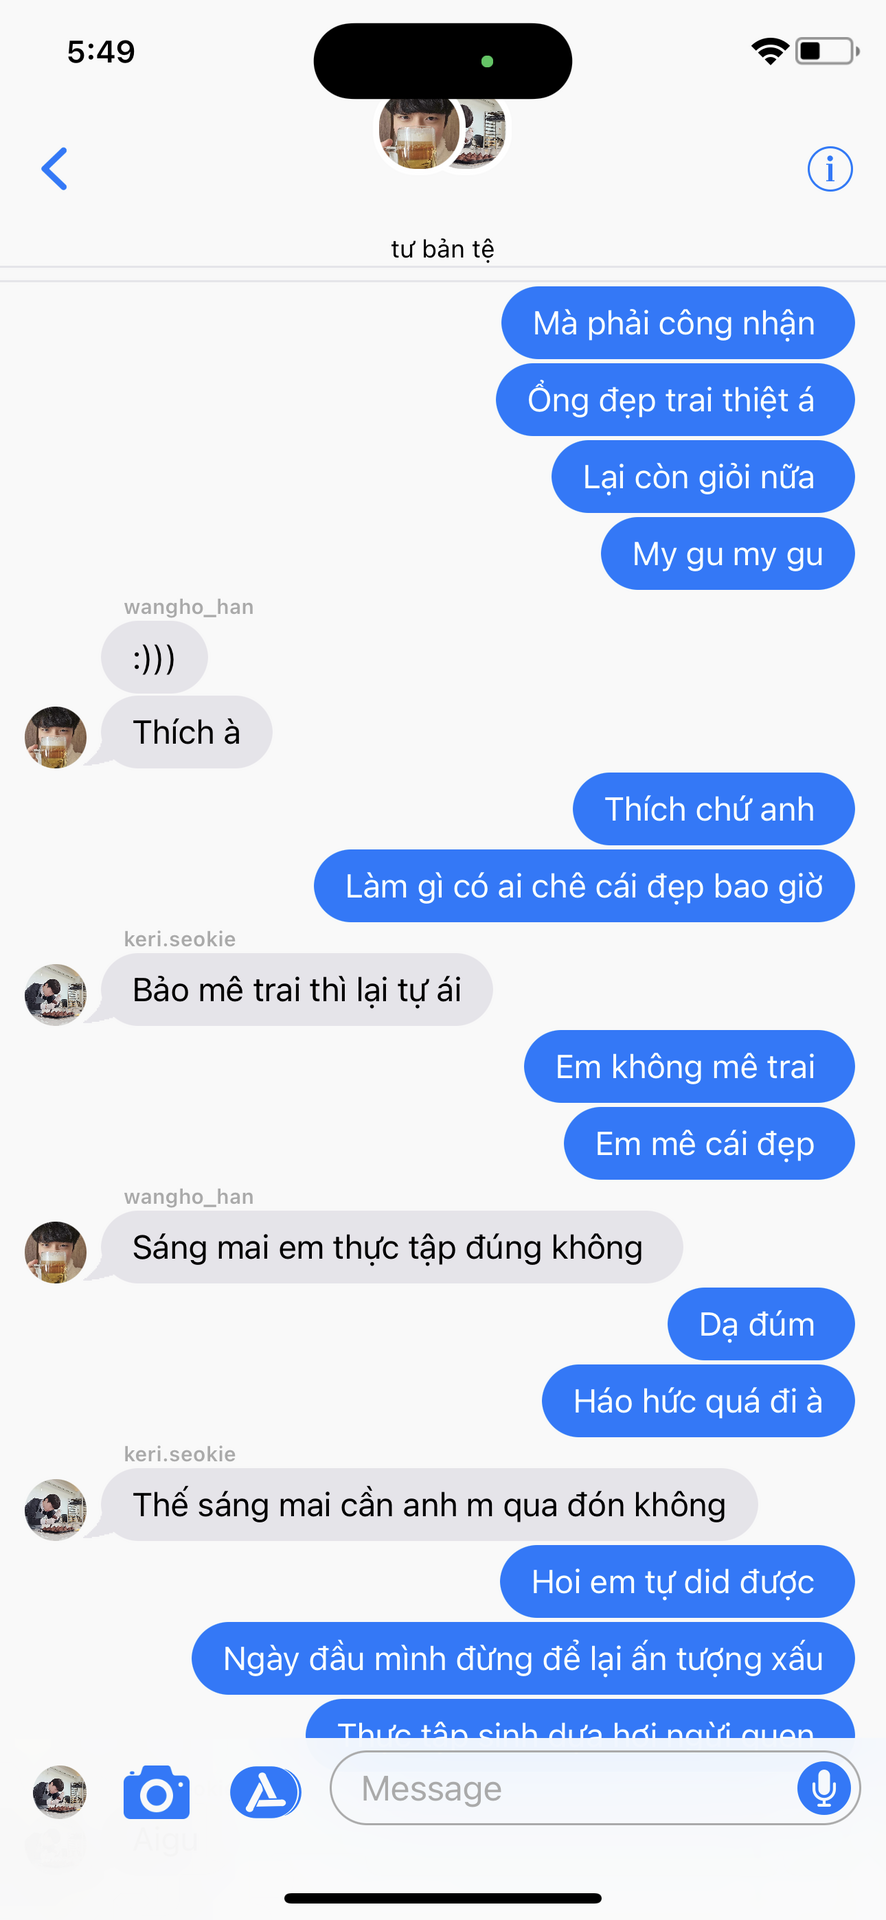Start voice dictation with the microphone icon

point(824,1788)
